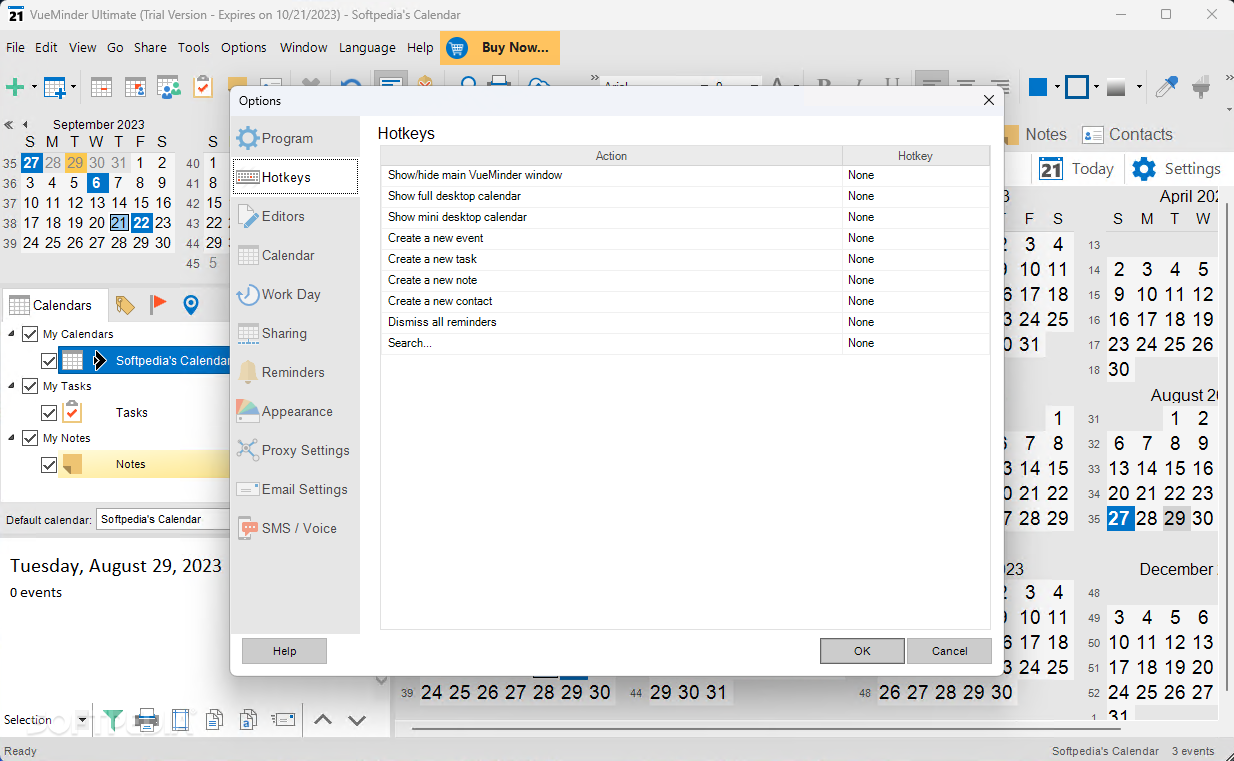Open the Edit menu
Screen dimensions: 1234x761
click(46, 47)
